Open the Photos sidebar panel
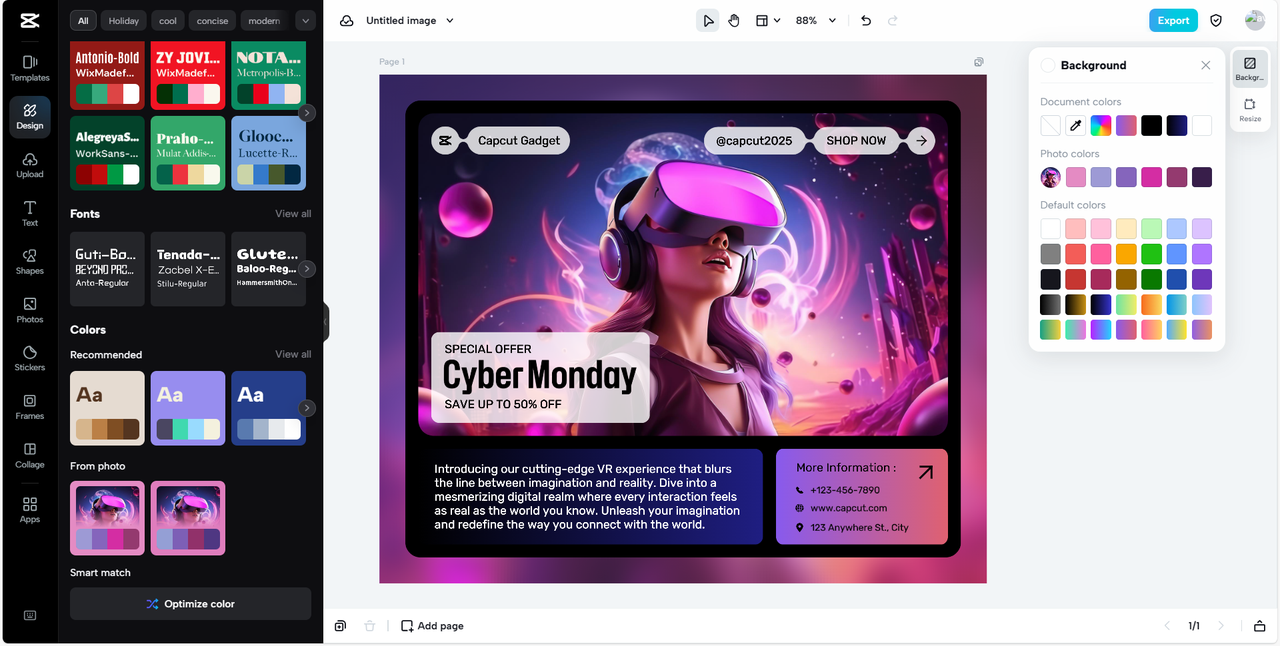 pyautogui.click(x=30, y=310)
